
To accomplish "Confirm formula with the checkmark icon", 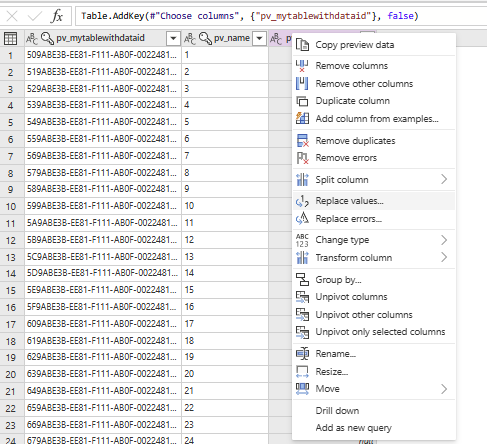I will point(34,16).
